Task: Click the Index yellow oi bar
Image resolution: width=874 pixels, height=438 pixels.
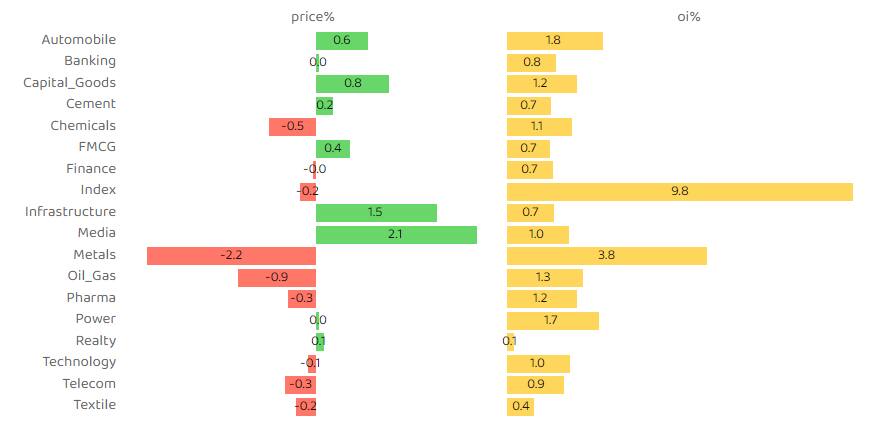Action: click(679, 191)
